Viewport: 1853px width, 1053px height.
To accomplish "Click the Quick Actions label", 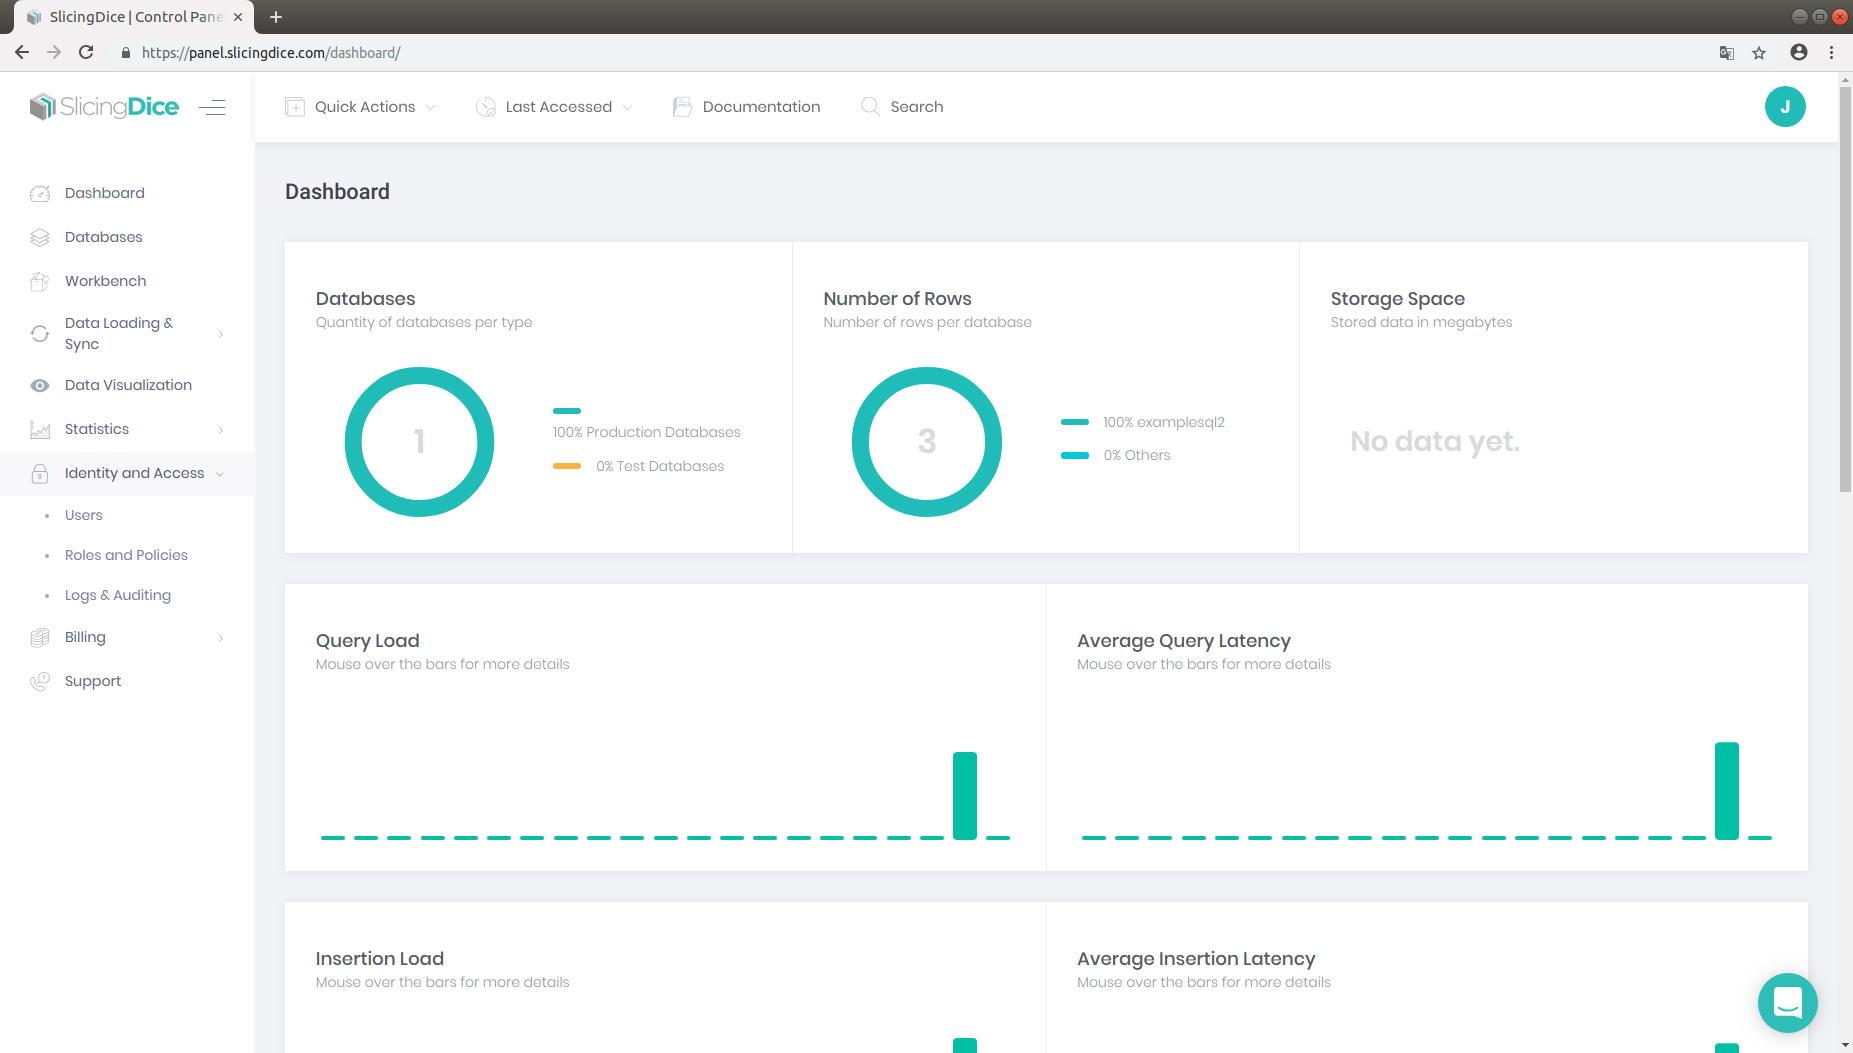I will click(x=365, y=107).
